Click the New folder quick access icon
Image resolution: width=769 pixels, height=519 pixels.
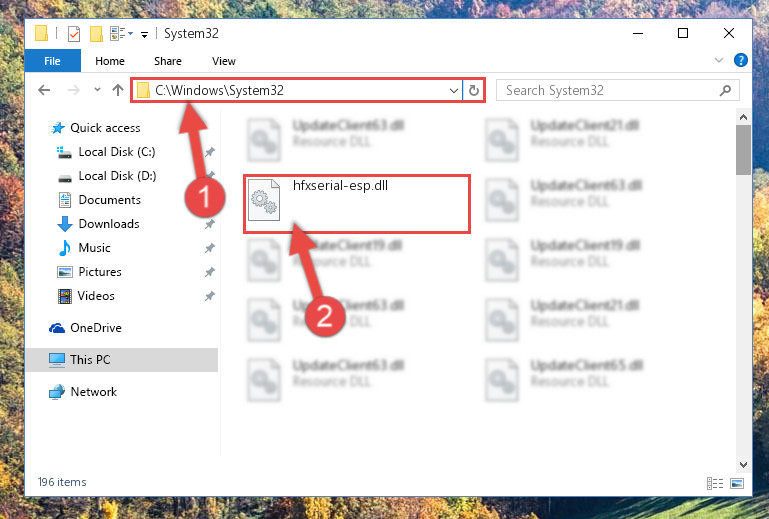coord(96,34)
